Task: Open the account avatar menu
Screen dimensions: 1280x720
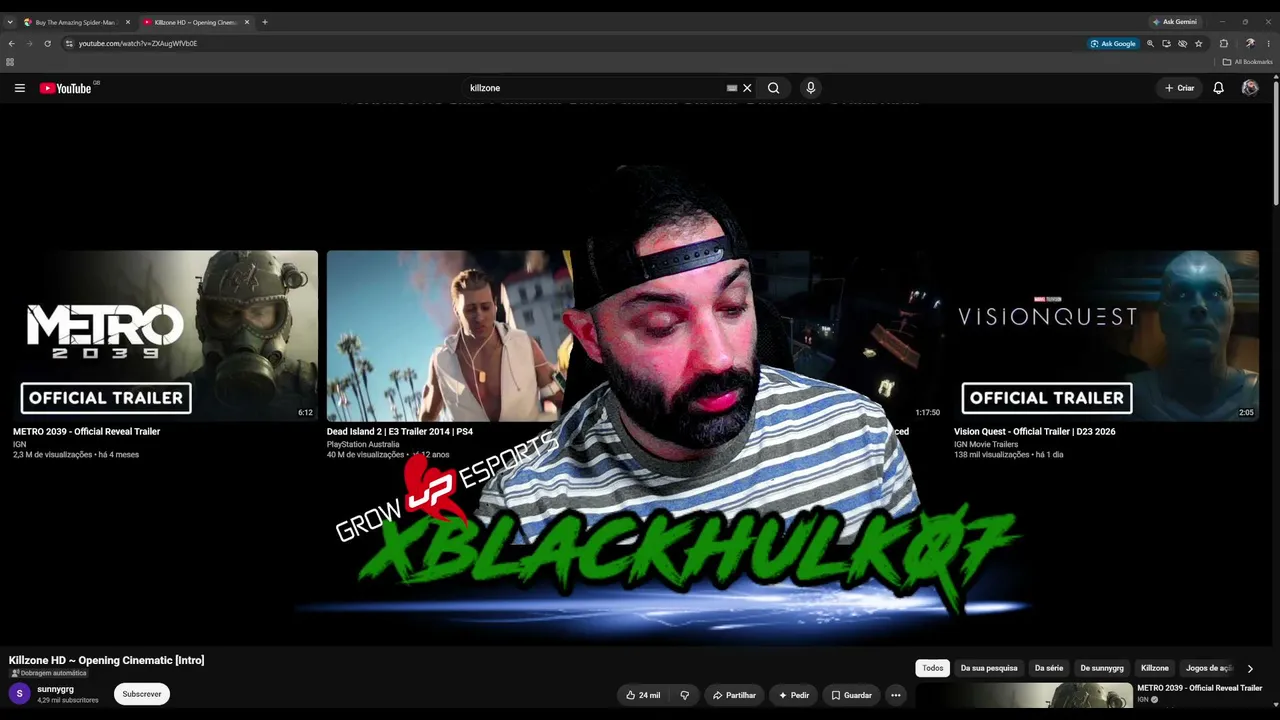Action: click(1250, 88)
